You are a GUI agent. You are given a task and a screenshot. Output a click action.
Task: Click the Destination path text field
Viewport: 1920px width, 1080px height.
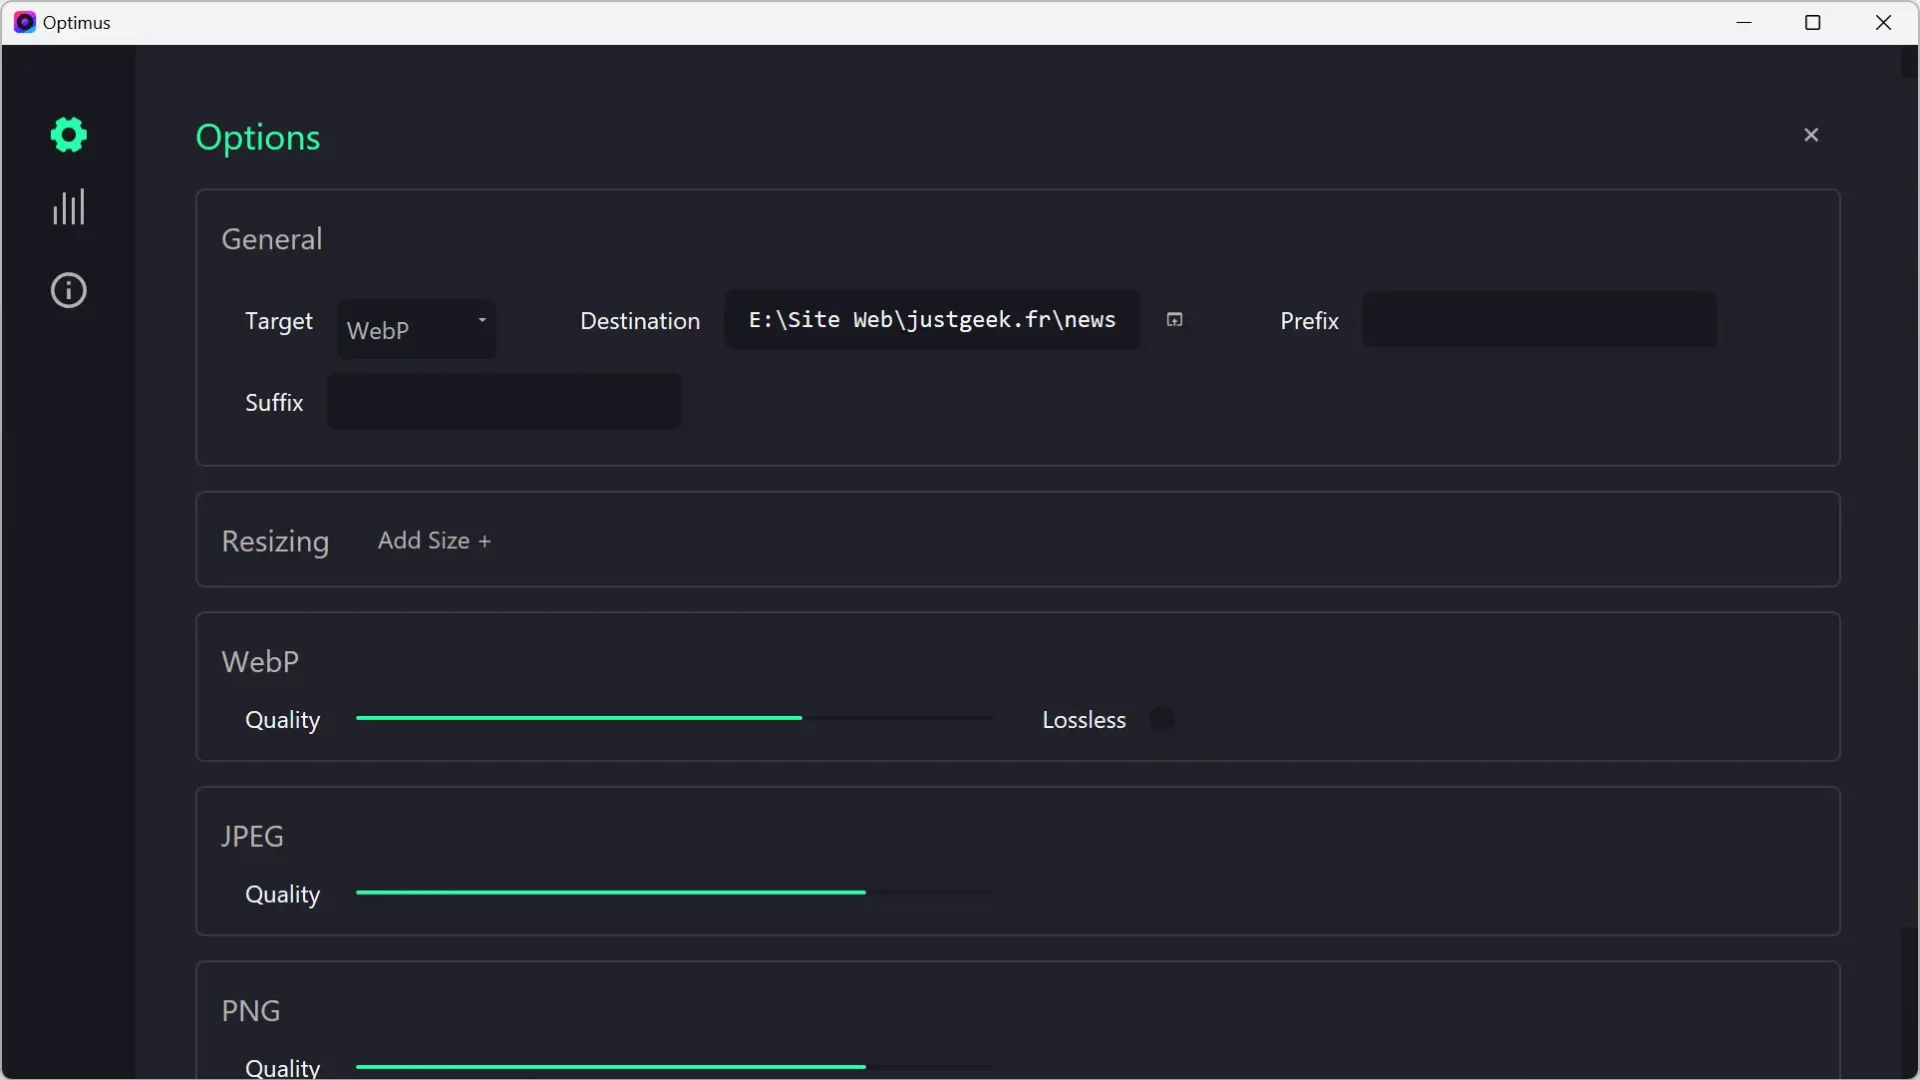coord(931,319)
